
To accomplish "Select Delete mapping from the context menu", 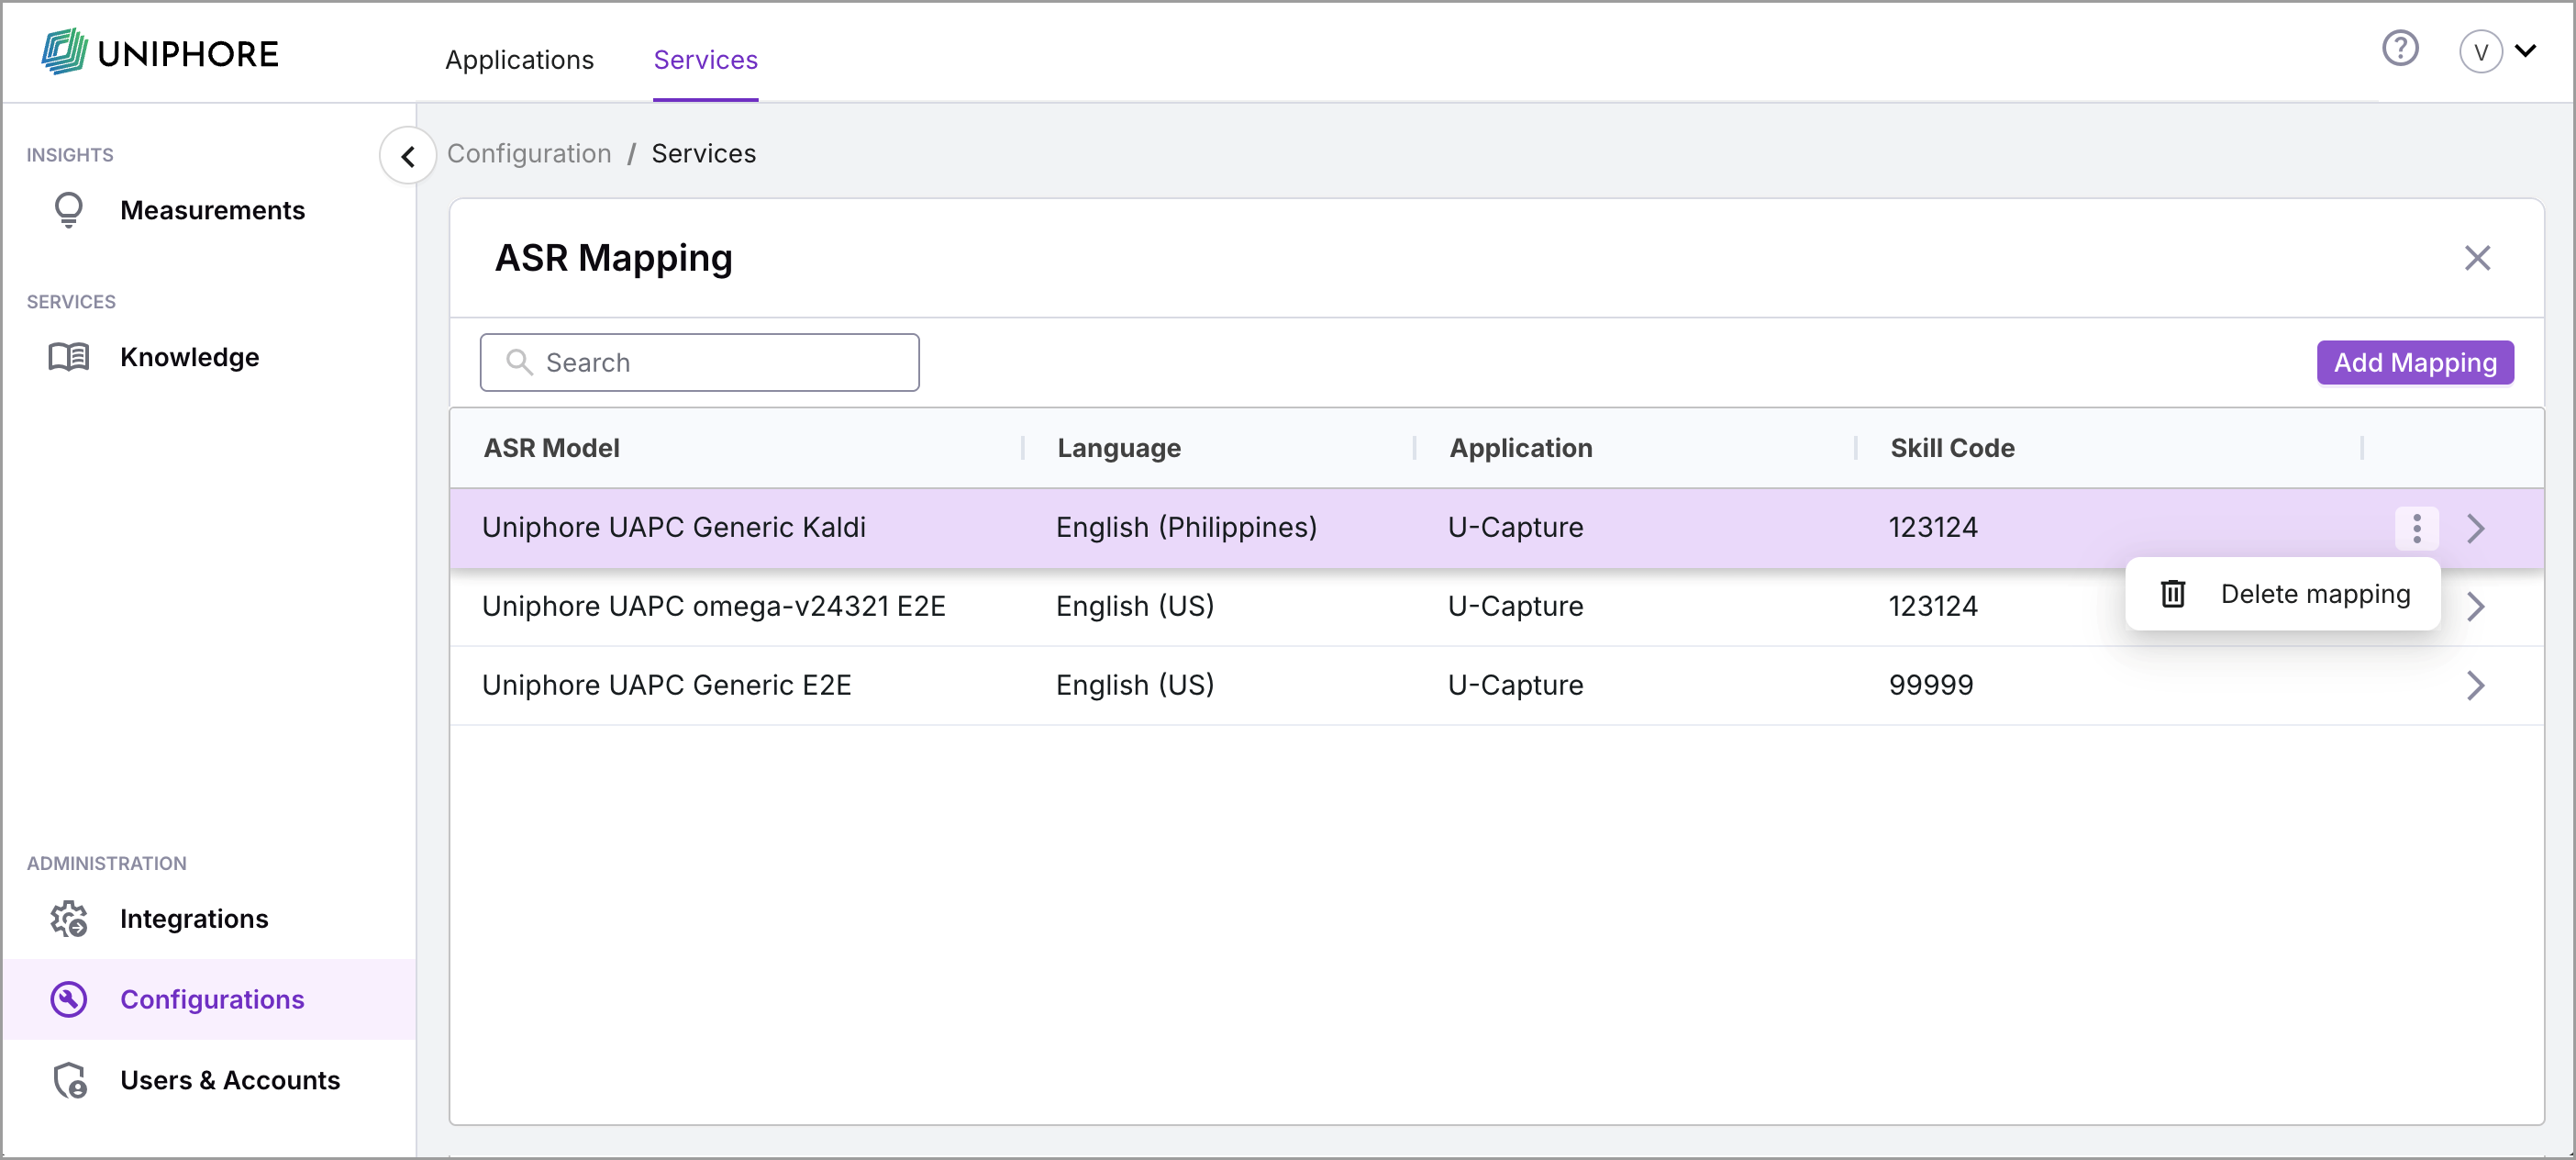I will coord(2283,594).
